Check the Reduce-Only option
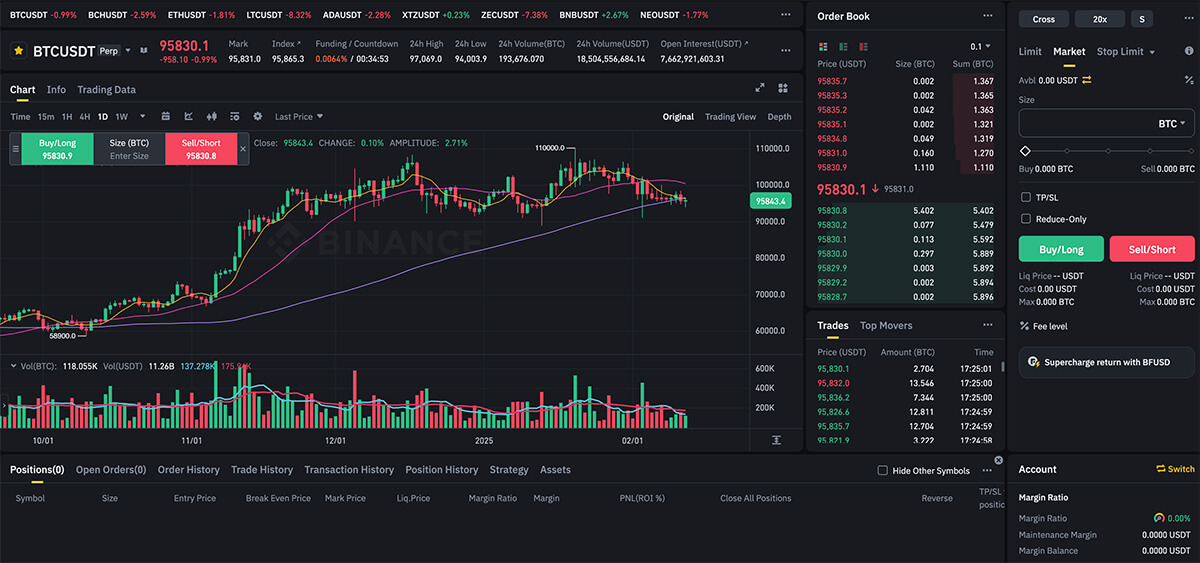The width and height of the screenshot is (1200, 563). pos(1026,219)
